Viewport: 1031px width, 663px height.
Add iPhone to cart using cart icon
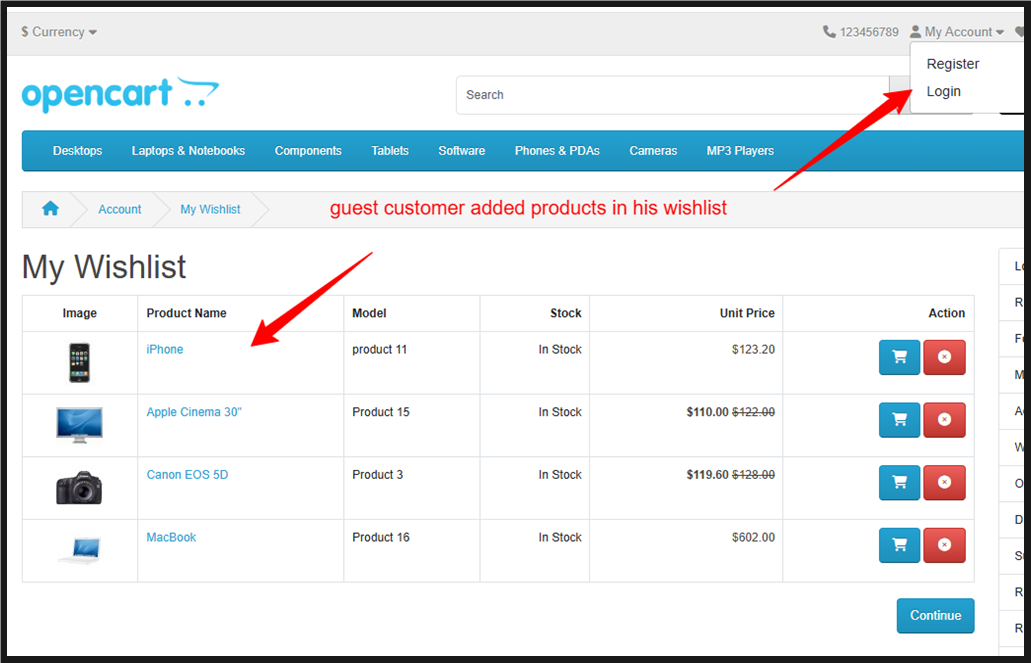pos(899,357)
